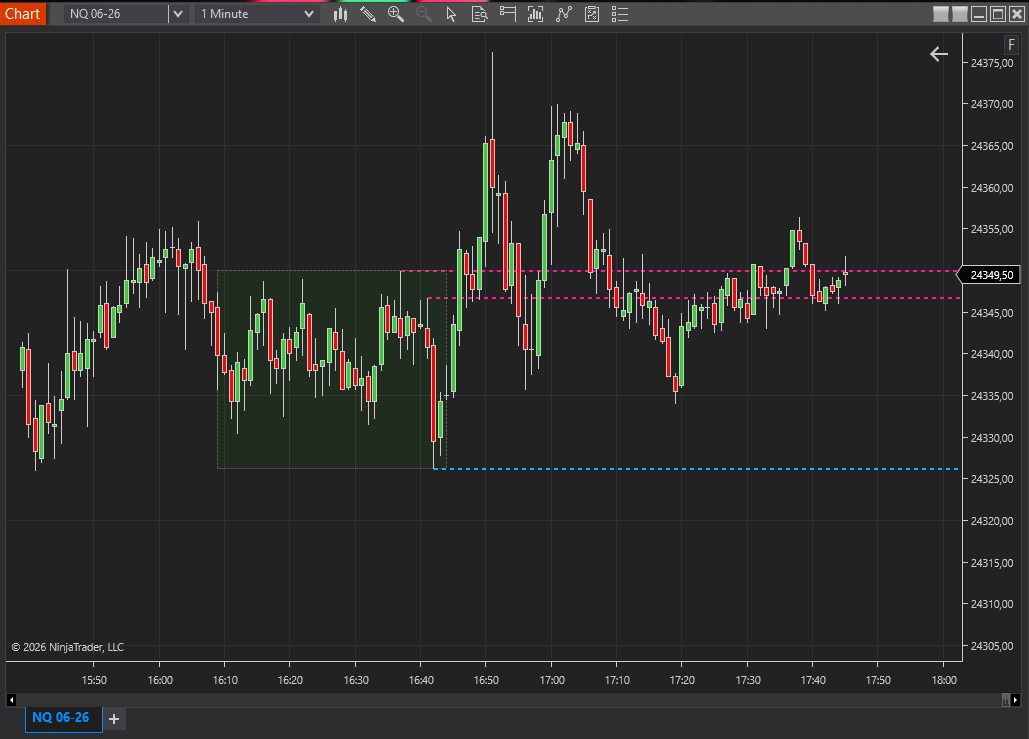This screenshot has width=1029, height=739.
Task: Add a new tab with plus button
Action: point(114,719)
